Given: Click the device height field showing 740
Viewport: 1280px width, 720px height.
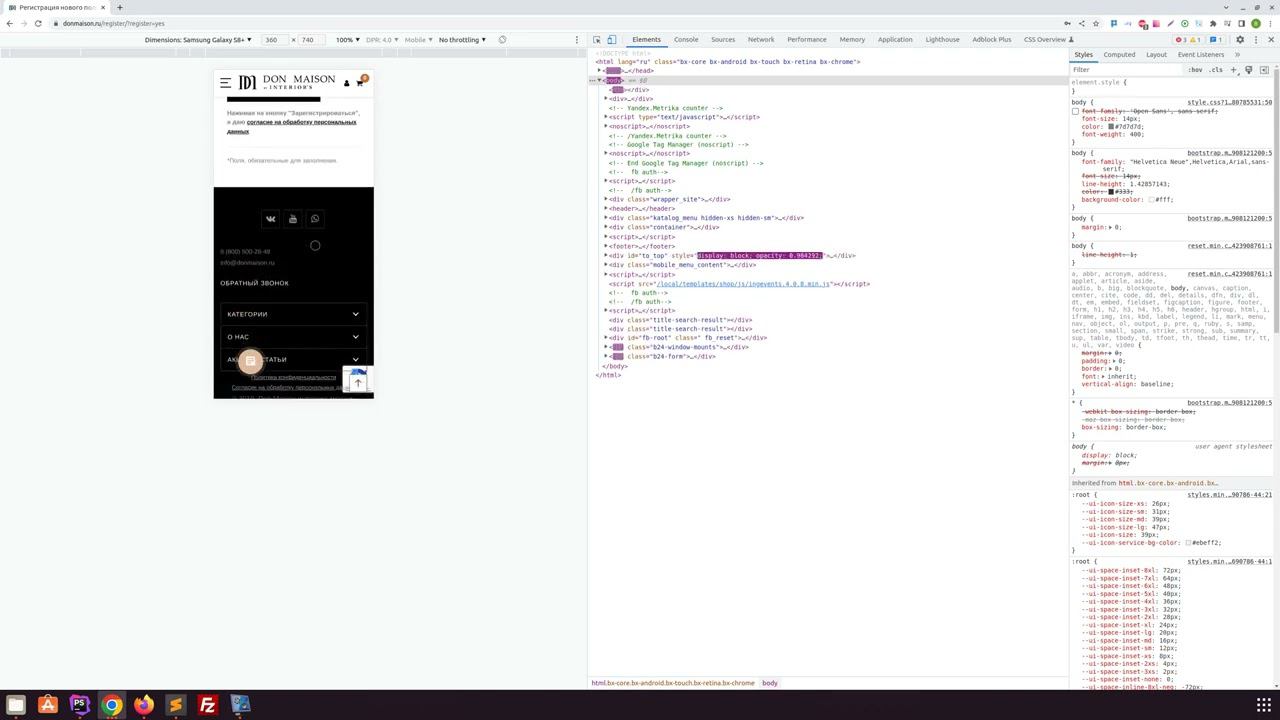Looking at the screenshot, I should click(310, 40).
